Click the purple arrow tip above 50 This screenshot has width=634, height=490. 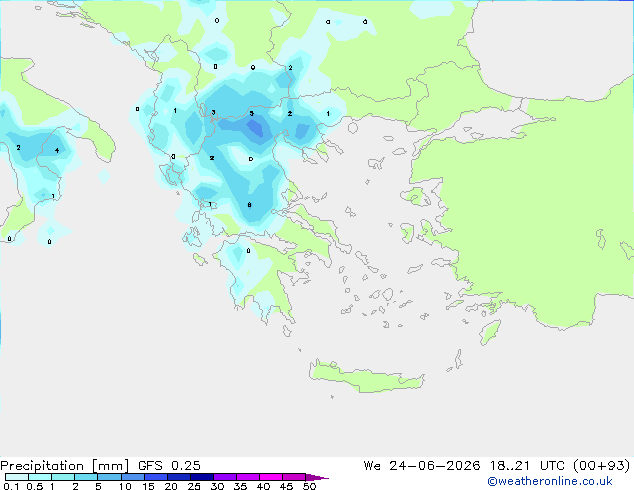click(317, 477)
